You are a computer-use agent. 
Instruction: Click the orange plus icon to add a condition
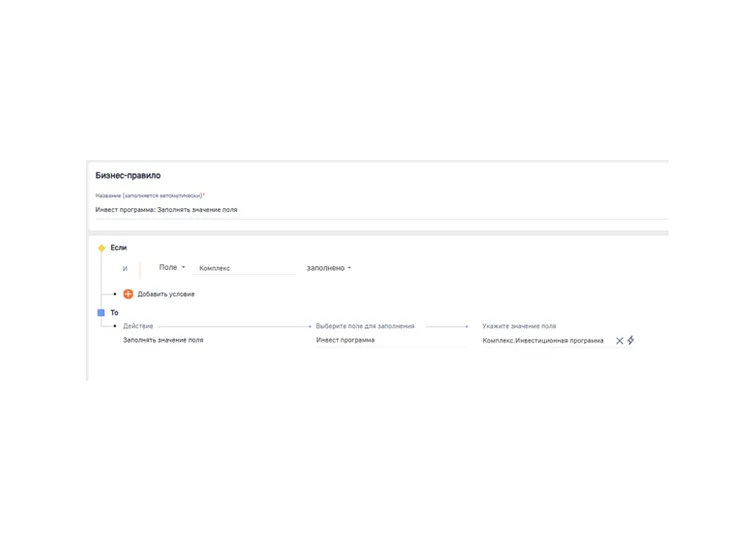point(128,294)
